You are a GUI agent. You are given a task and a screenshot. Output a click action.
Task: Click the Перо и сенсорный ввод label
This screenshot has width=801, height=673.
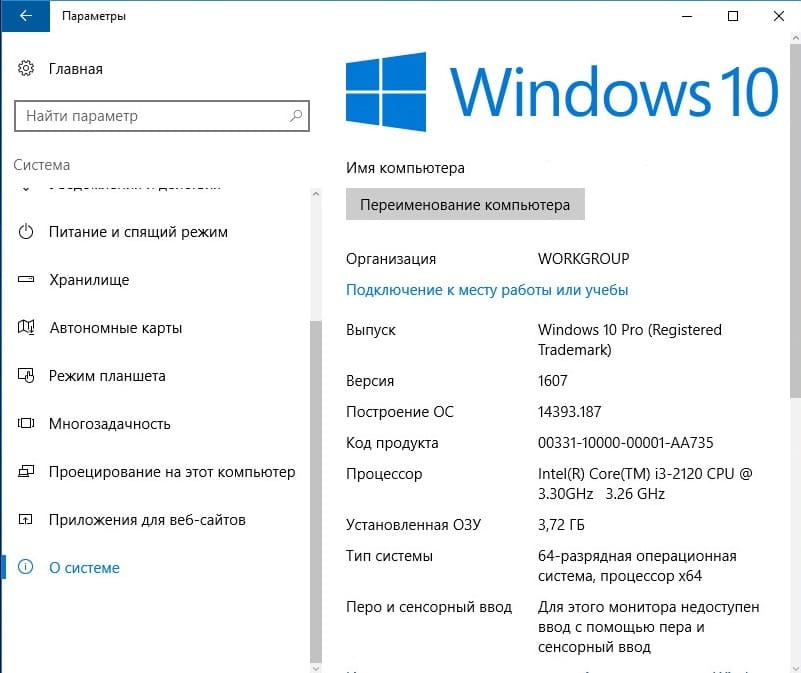429,607
